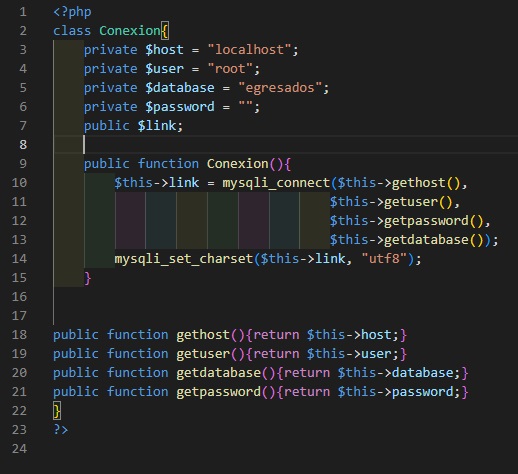
Task: Click the "<?php" opening tag
Action: click(72, 12)
